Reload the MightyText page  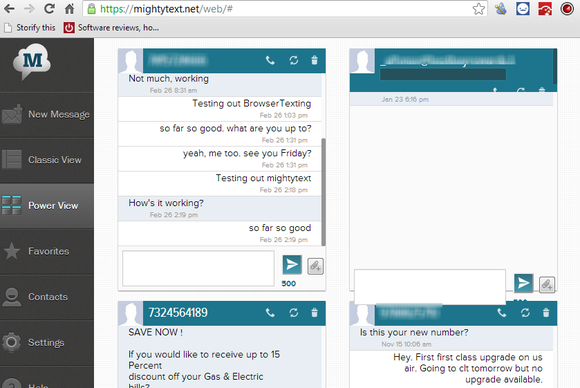[x=49, y=9]
